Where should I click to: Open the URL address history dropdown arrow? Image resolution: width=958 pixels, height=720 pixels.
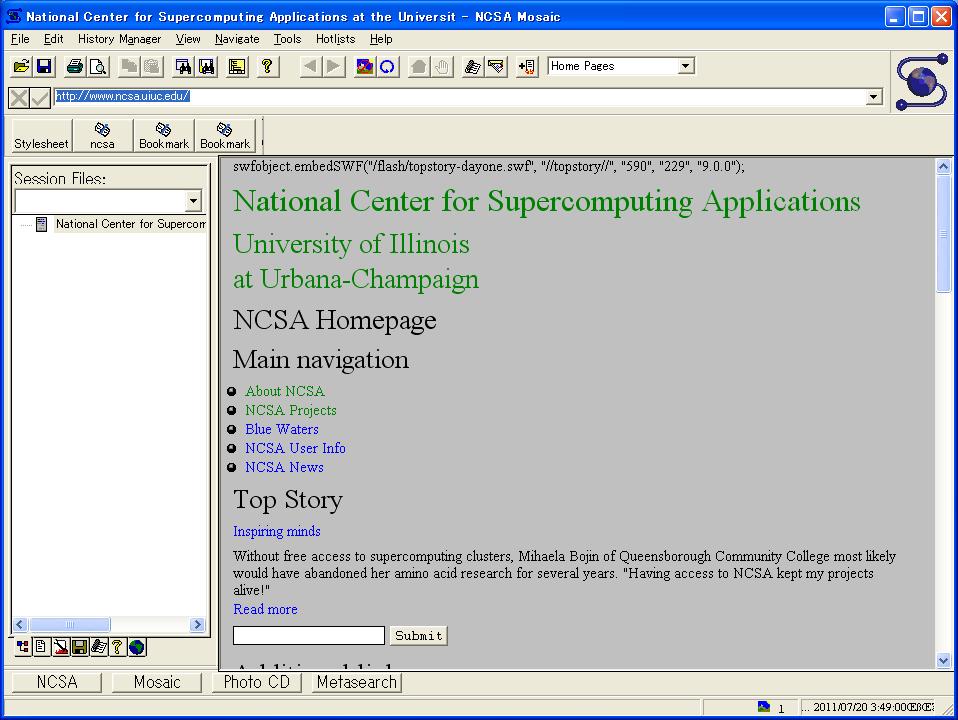[x=874, y=97]
